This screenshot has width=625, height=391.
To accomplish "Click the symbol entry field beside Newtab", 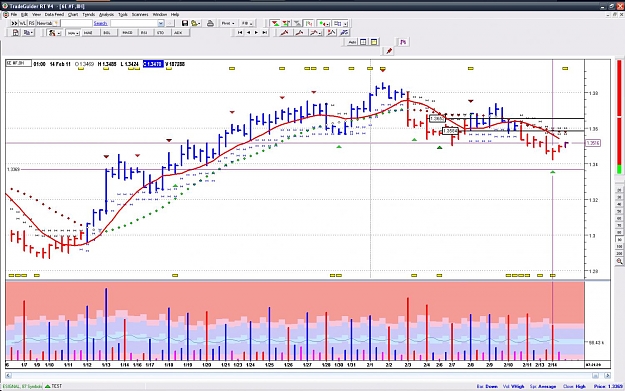I will 76,23.
